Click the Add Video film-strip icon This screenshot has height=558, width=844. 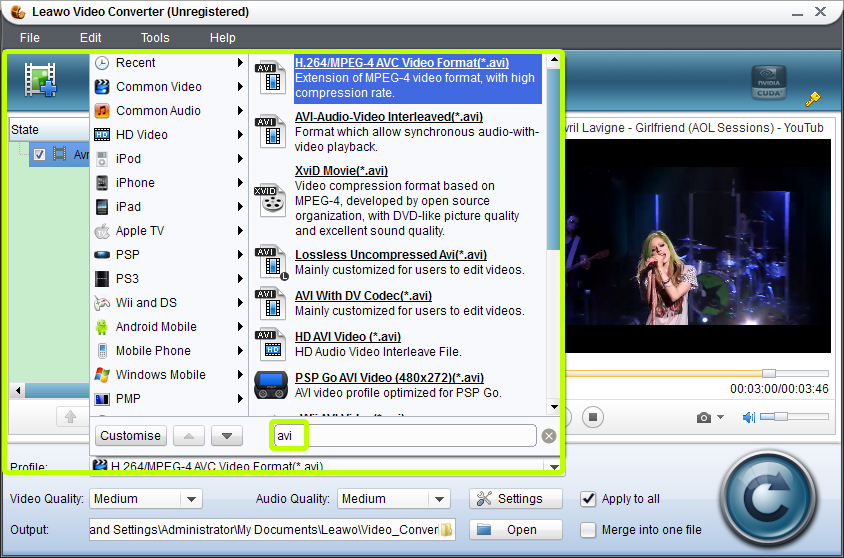pos(41,80)
